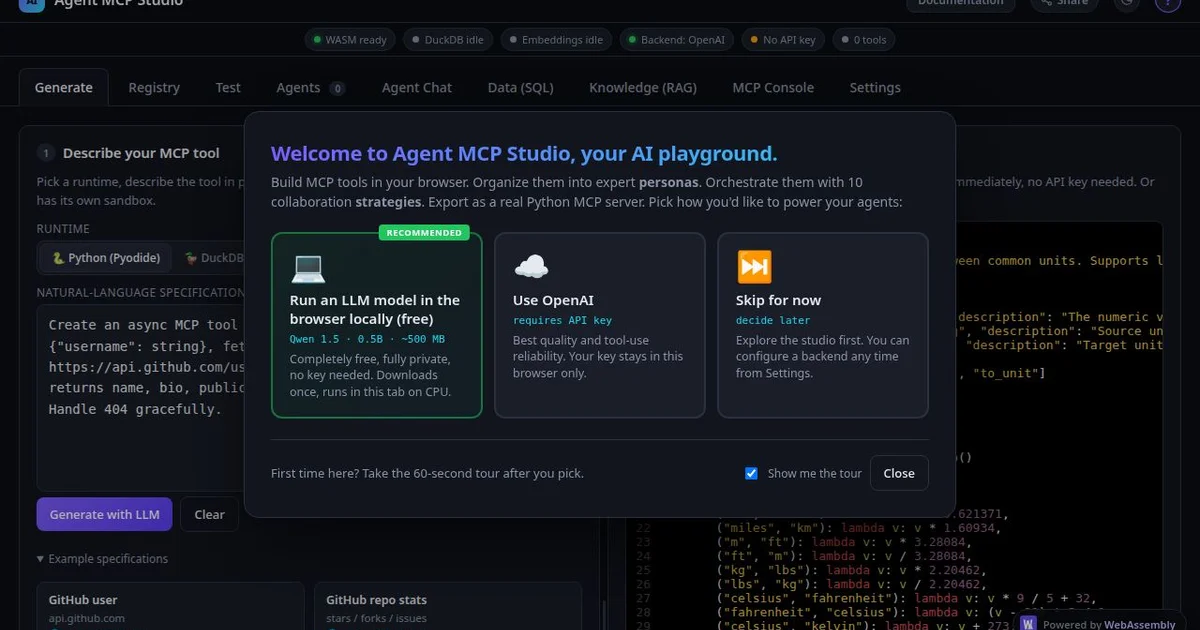Select Run an LLM model locally option
This screenshot has width=1200, height=630.
pyautogui.click(x=376, y=325)
